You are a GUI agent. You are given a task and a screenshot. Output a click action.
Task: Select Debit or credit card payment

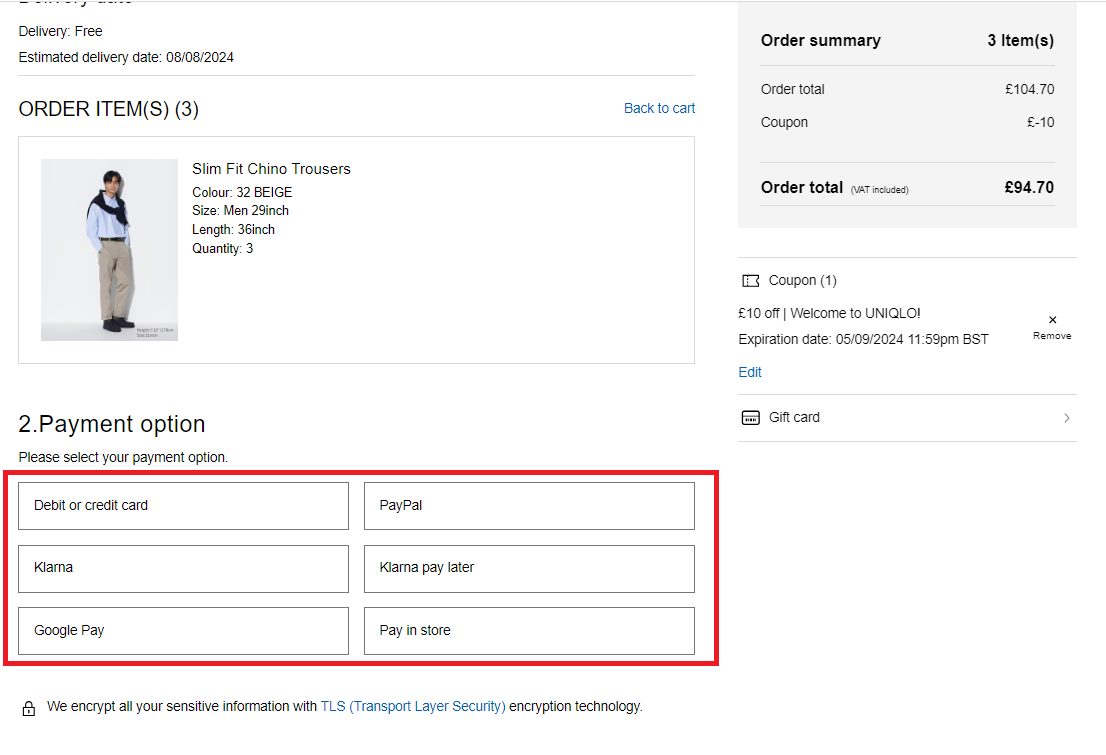183,506
